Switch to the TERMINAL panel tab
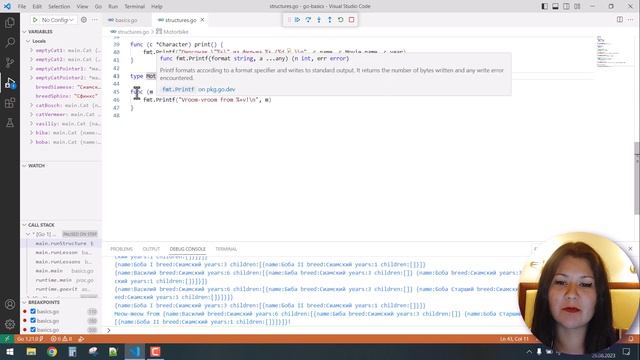The width and height of the screenshot is (640, 360). pyautogui.click(x=226, y=249)
